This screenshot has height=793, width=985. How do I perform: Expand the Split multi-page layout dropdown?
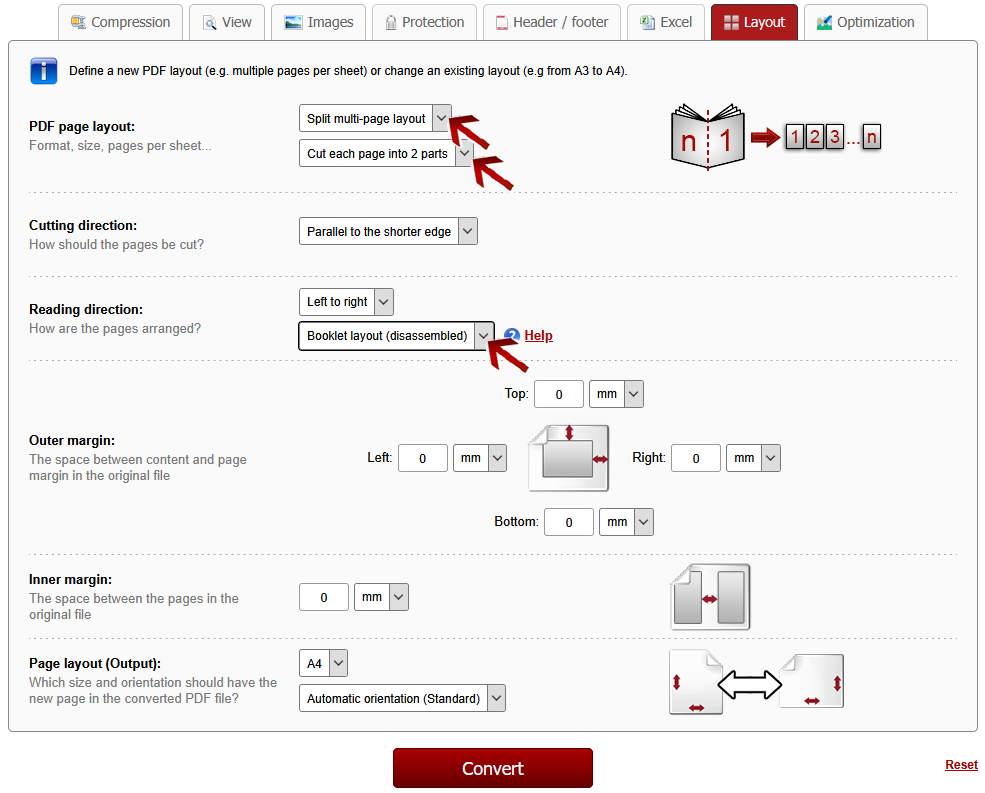[x=375, y=118]
